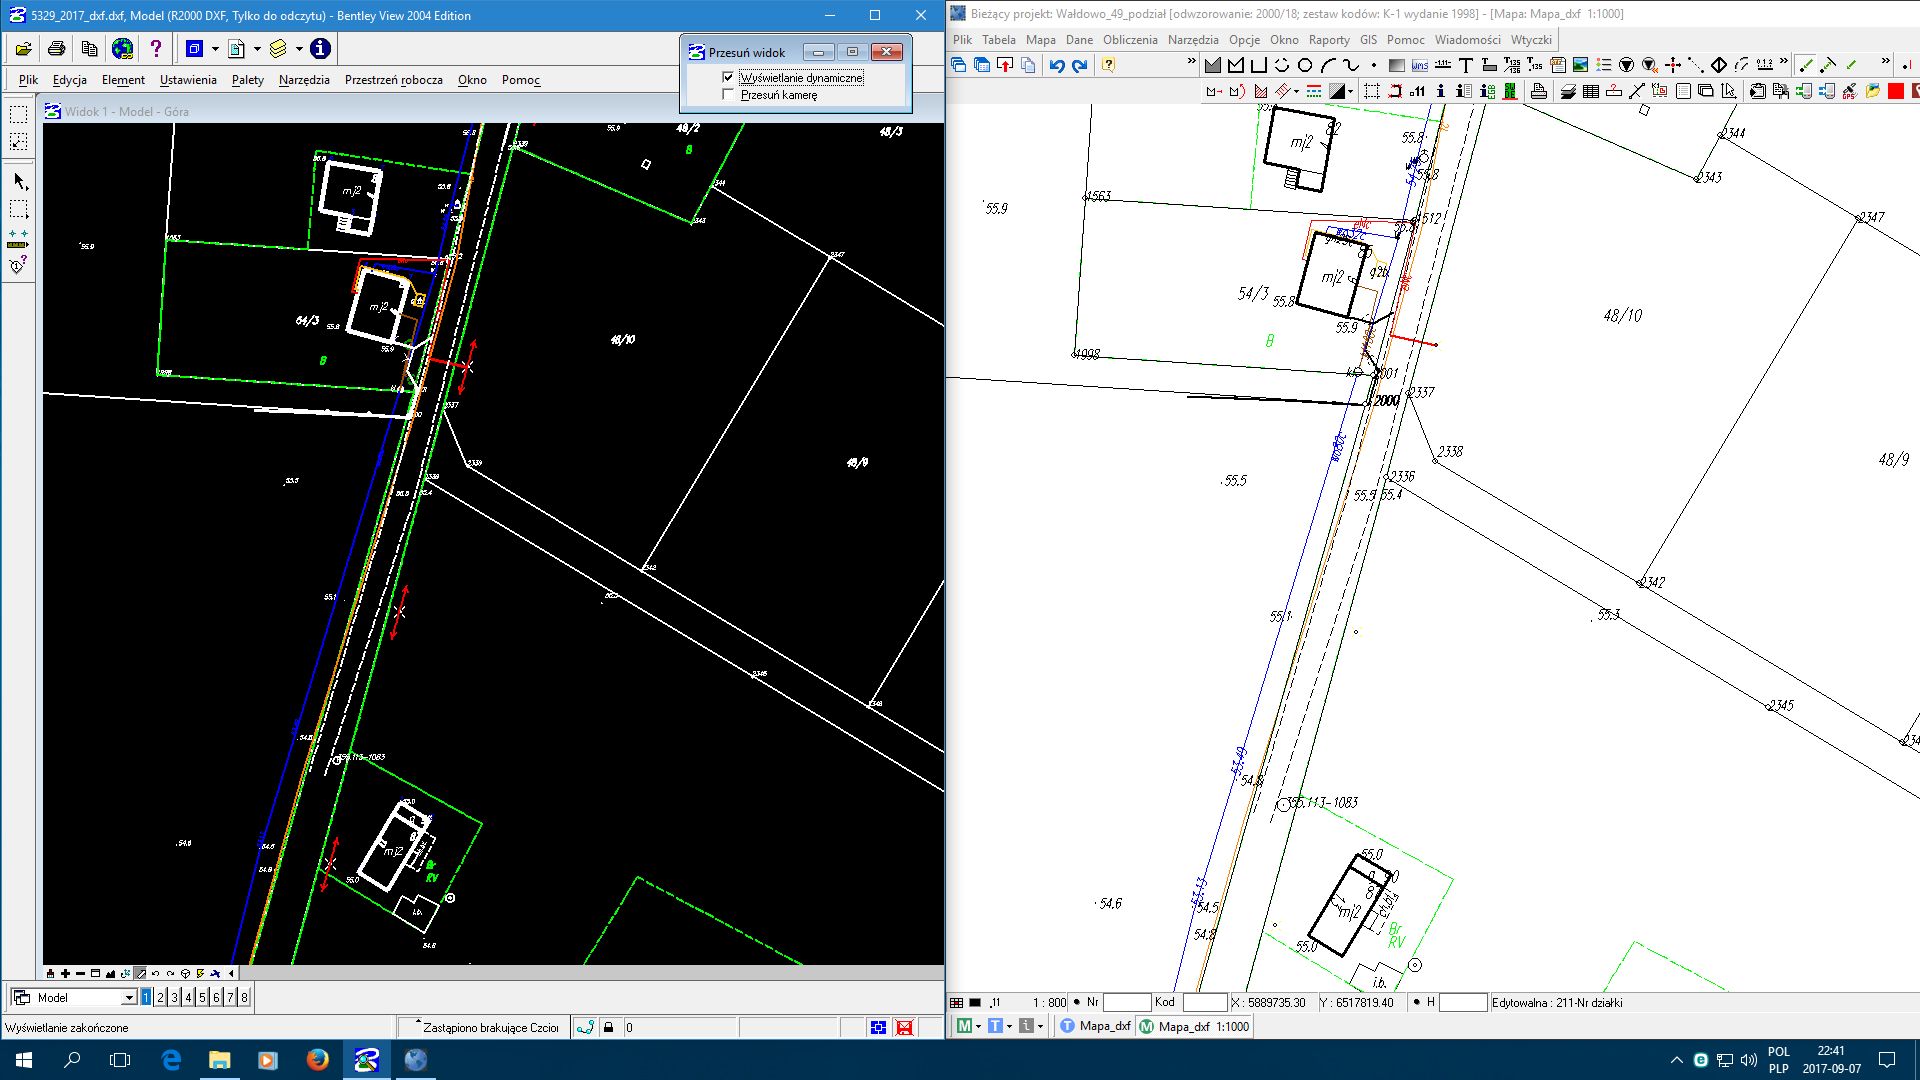Open the Wtyczki menu in map application

1531,40
